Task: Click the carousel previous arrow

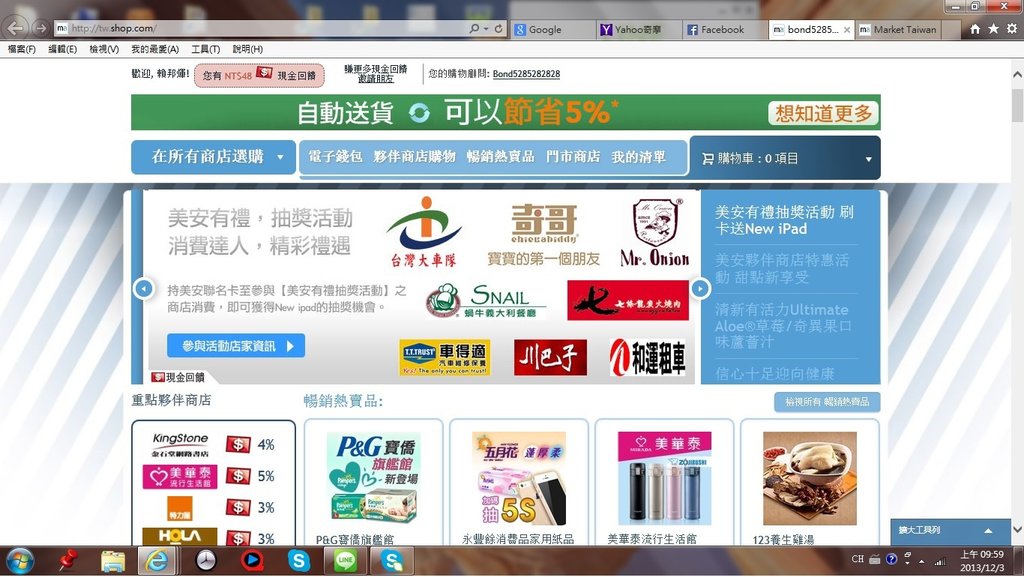Action: [144, 288]
